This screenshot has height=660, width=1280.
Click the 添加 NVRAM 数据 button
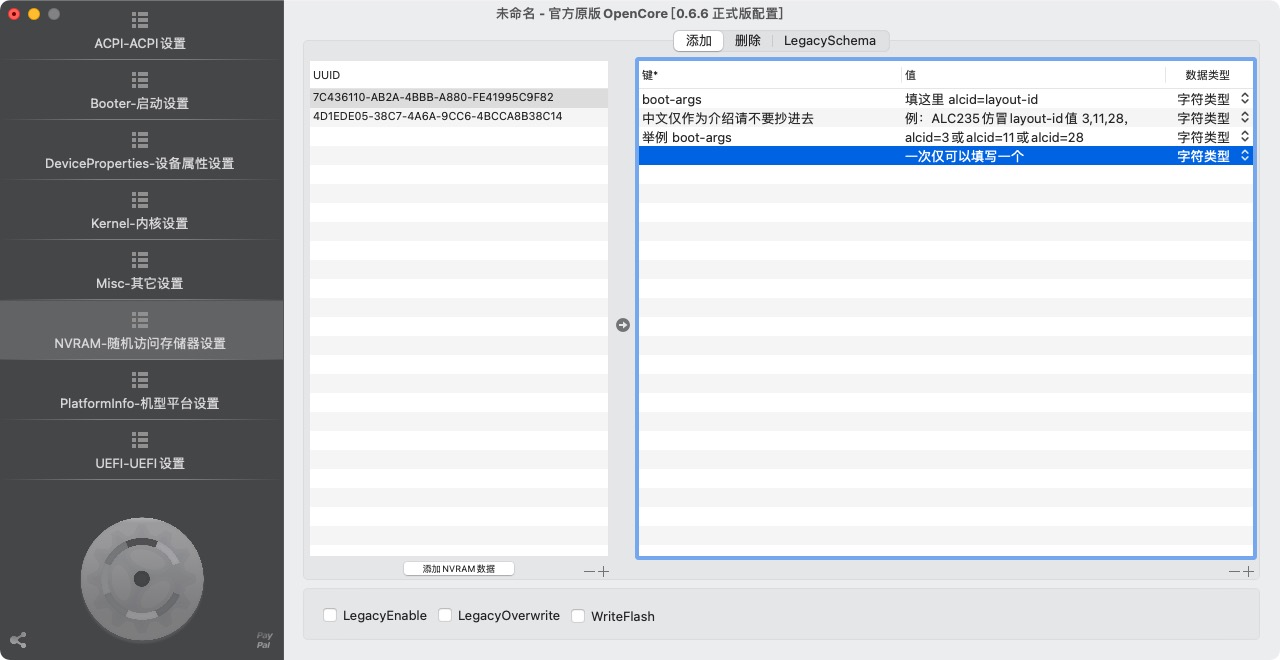(459, 568)
